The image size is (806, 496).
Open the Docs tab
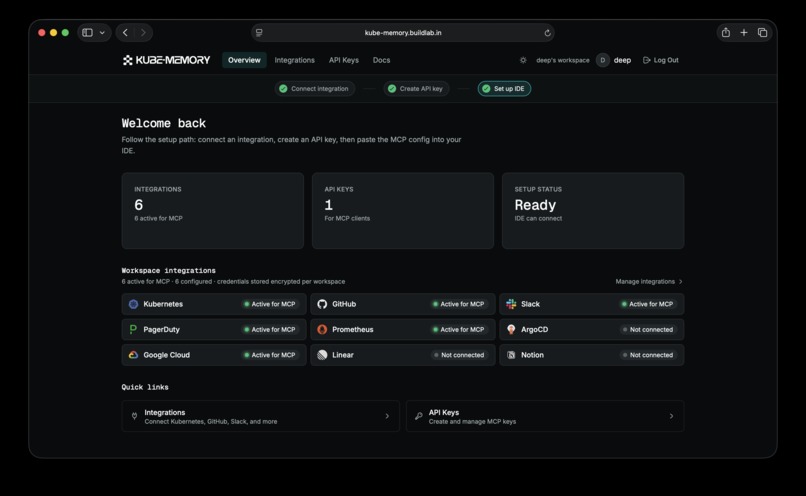(381, 60)
